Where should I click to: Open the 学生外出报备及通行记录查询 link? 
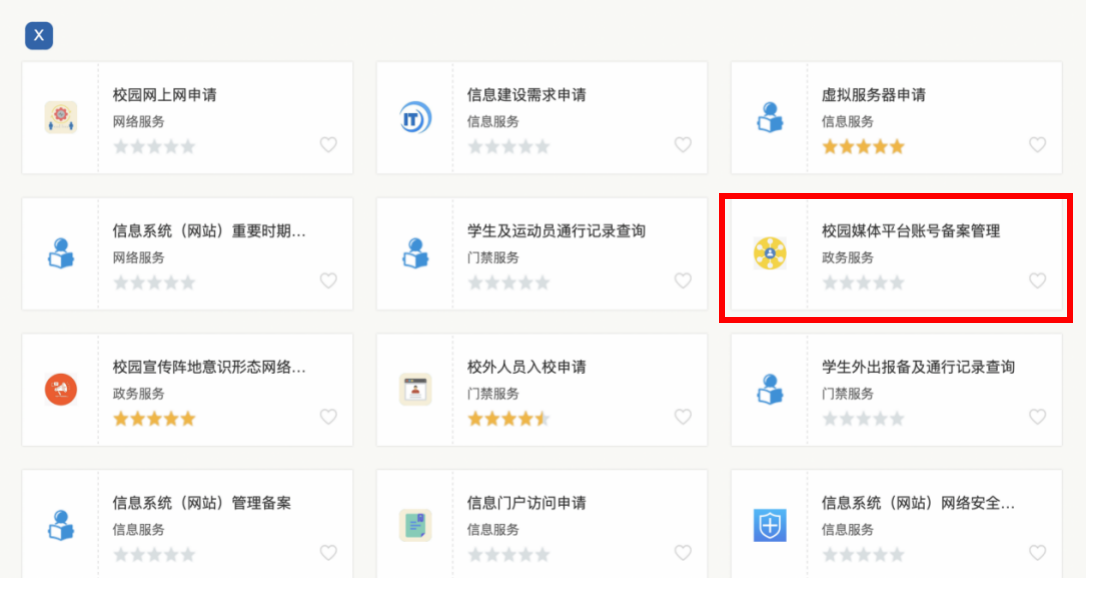point(918,367)
